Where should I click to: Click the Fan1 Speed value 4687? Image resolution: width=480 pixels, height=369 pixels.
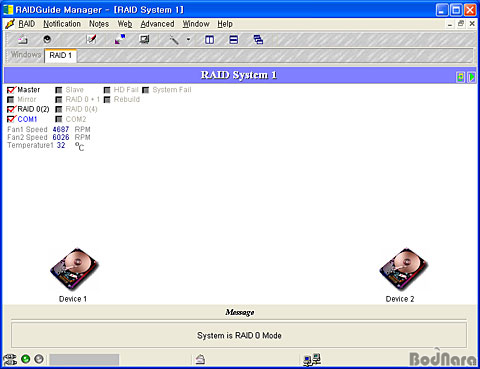[61, 129]
